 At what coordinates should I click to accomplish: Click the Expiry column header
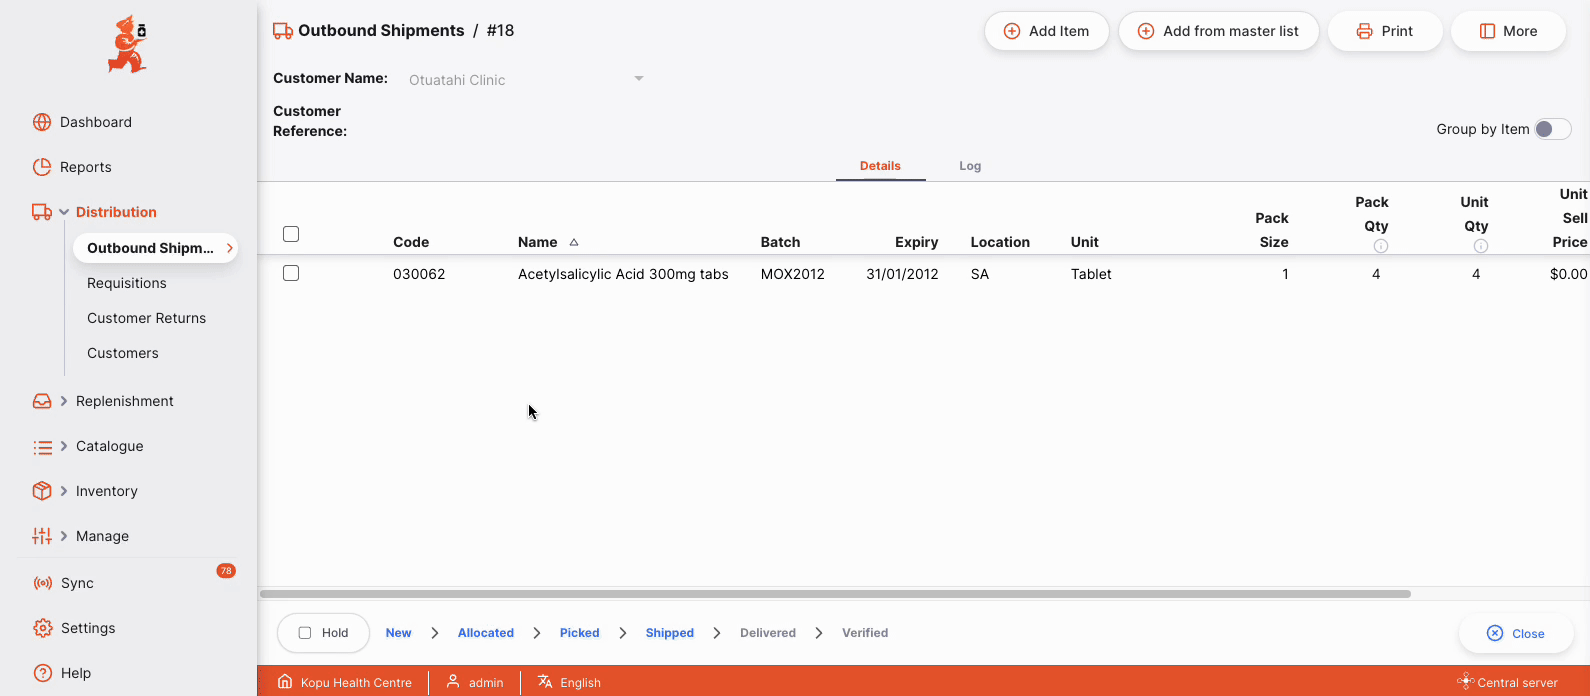pyautogui.click(x=917, y=242)
